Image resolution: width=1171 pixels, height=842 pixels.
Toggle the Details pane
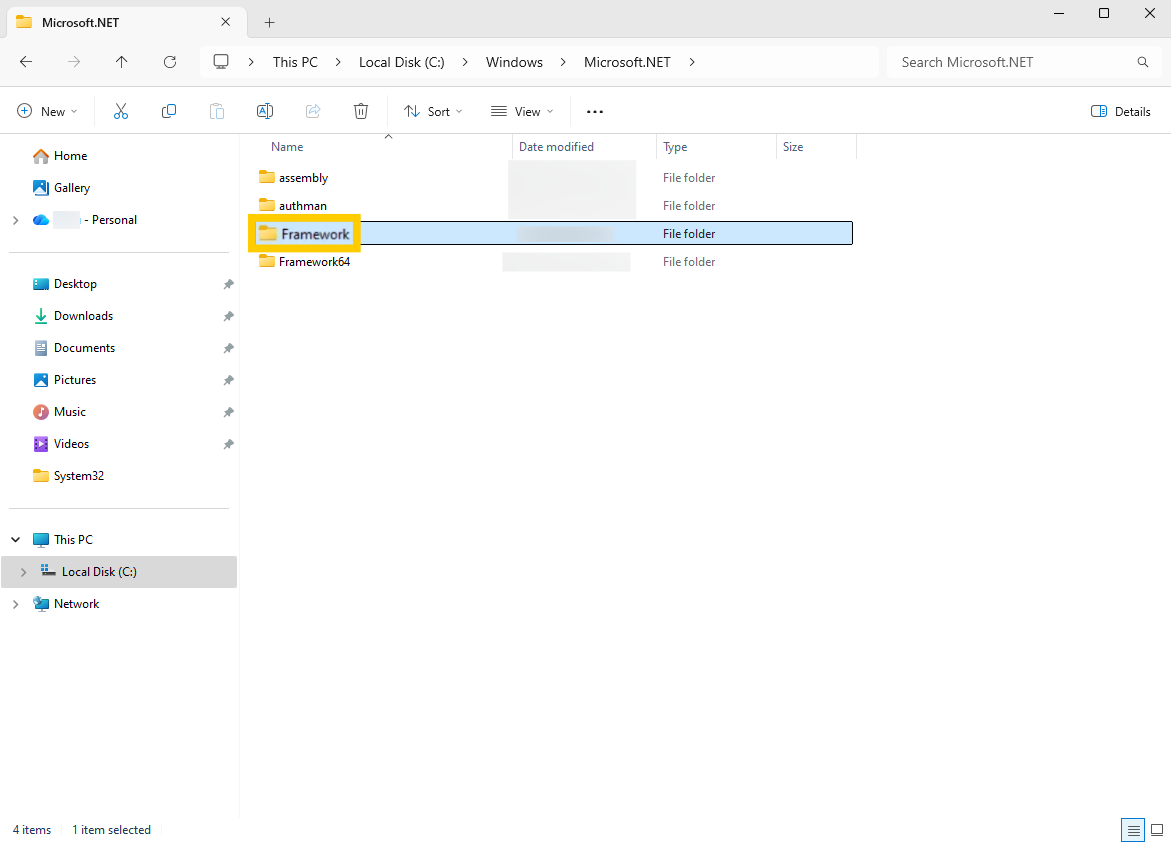click(x=1120, y=111)
